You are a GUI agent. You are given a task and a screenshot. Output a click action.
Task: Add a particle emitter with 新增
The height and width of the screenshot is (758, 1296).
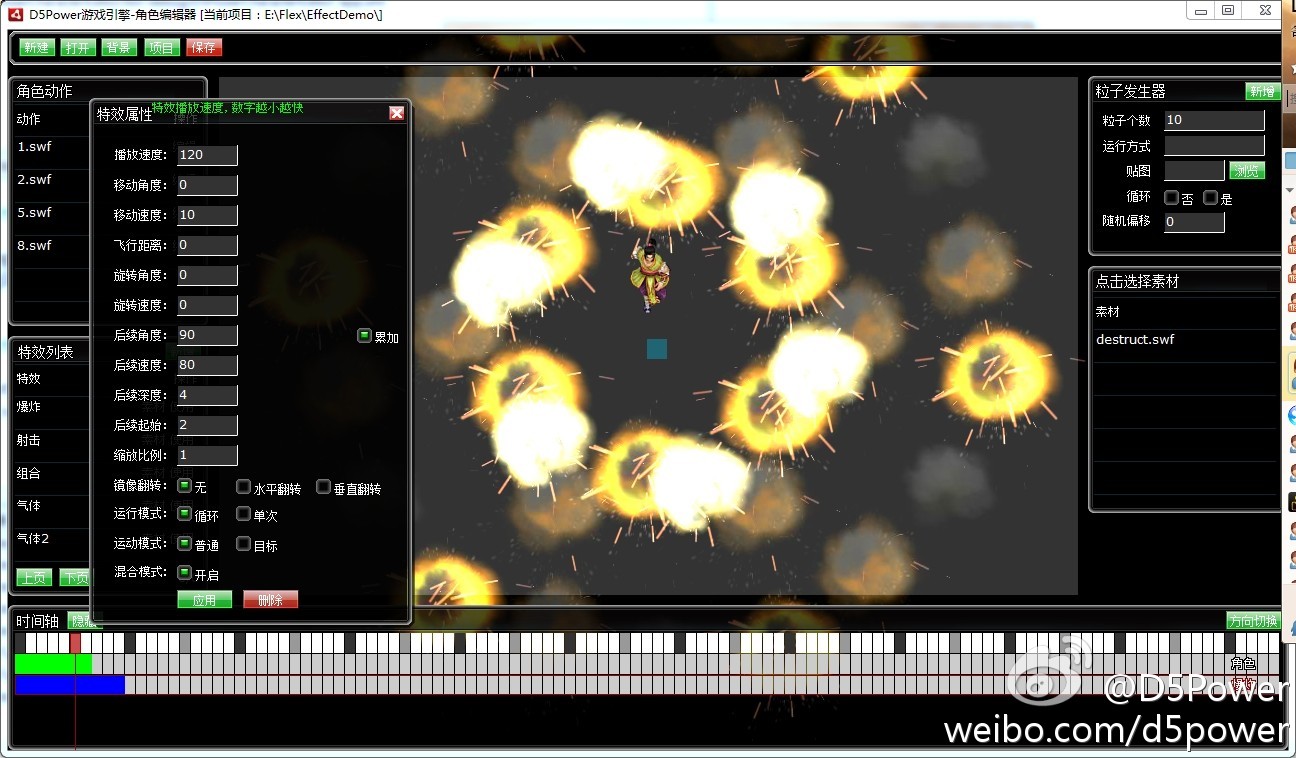tap(1263, 91)
